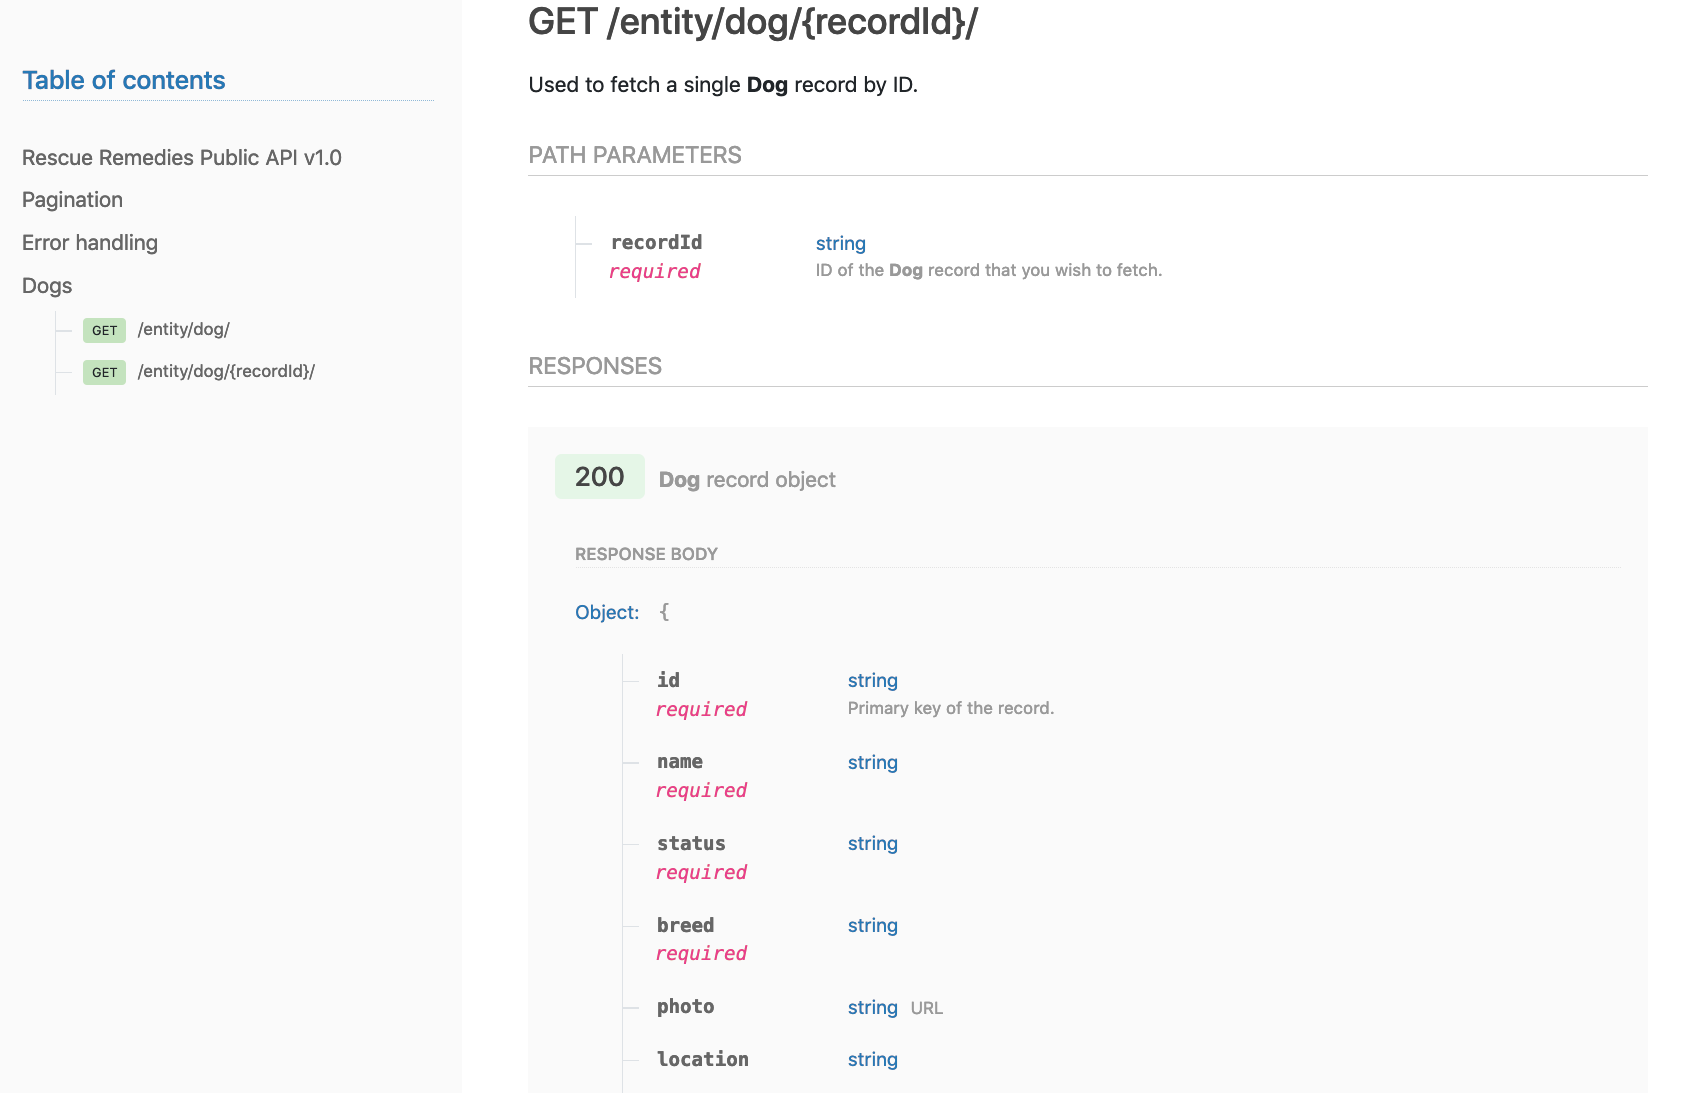
Task: Click the photo field name
Action: click(685, 1006)
